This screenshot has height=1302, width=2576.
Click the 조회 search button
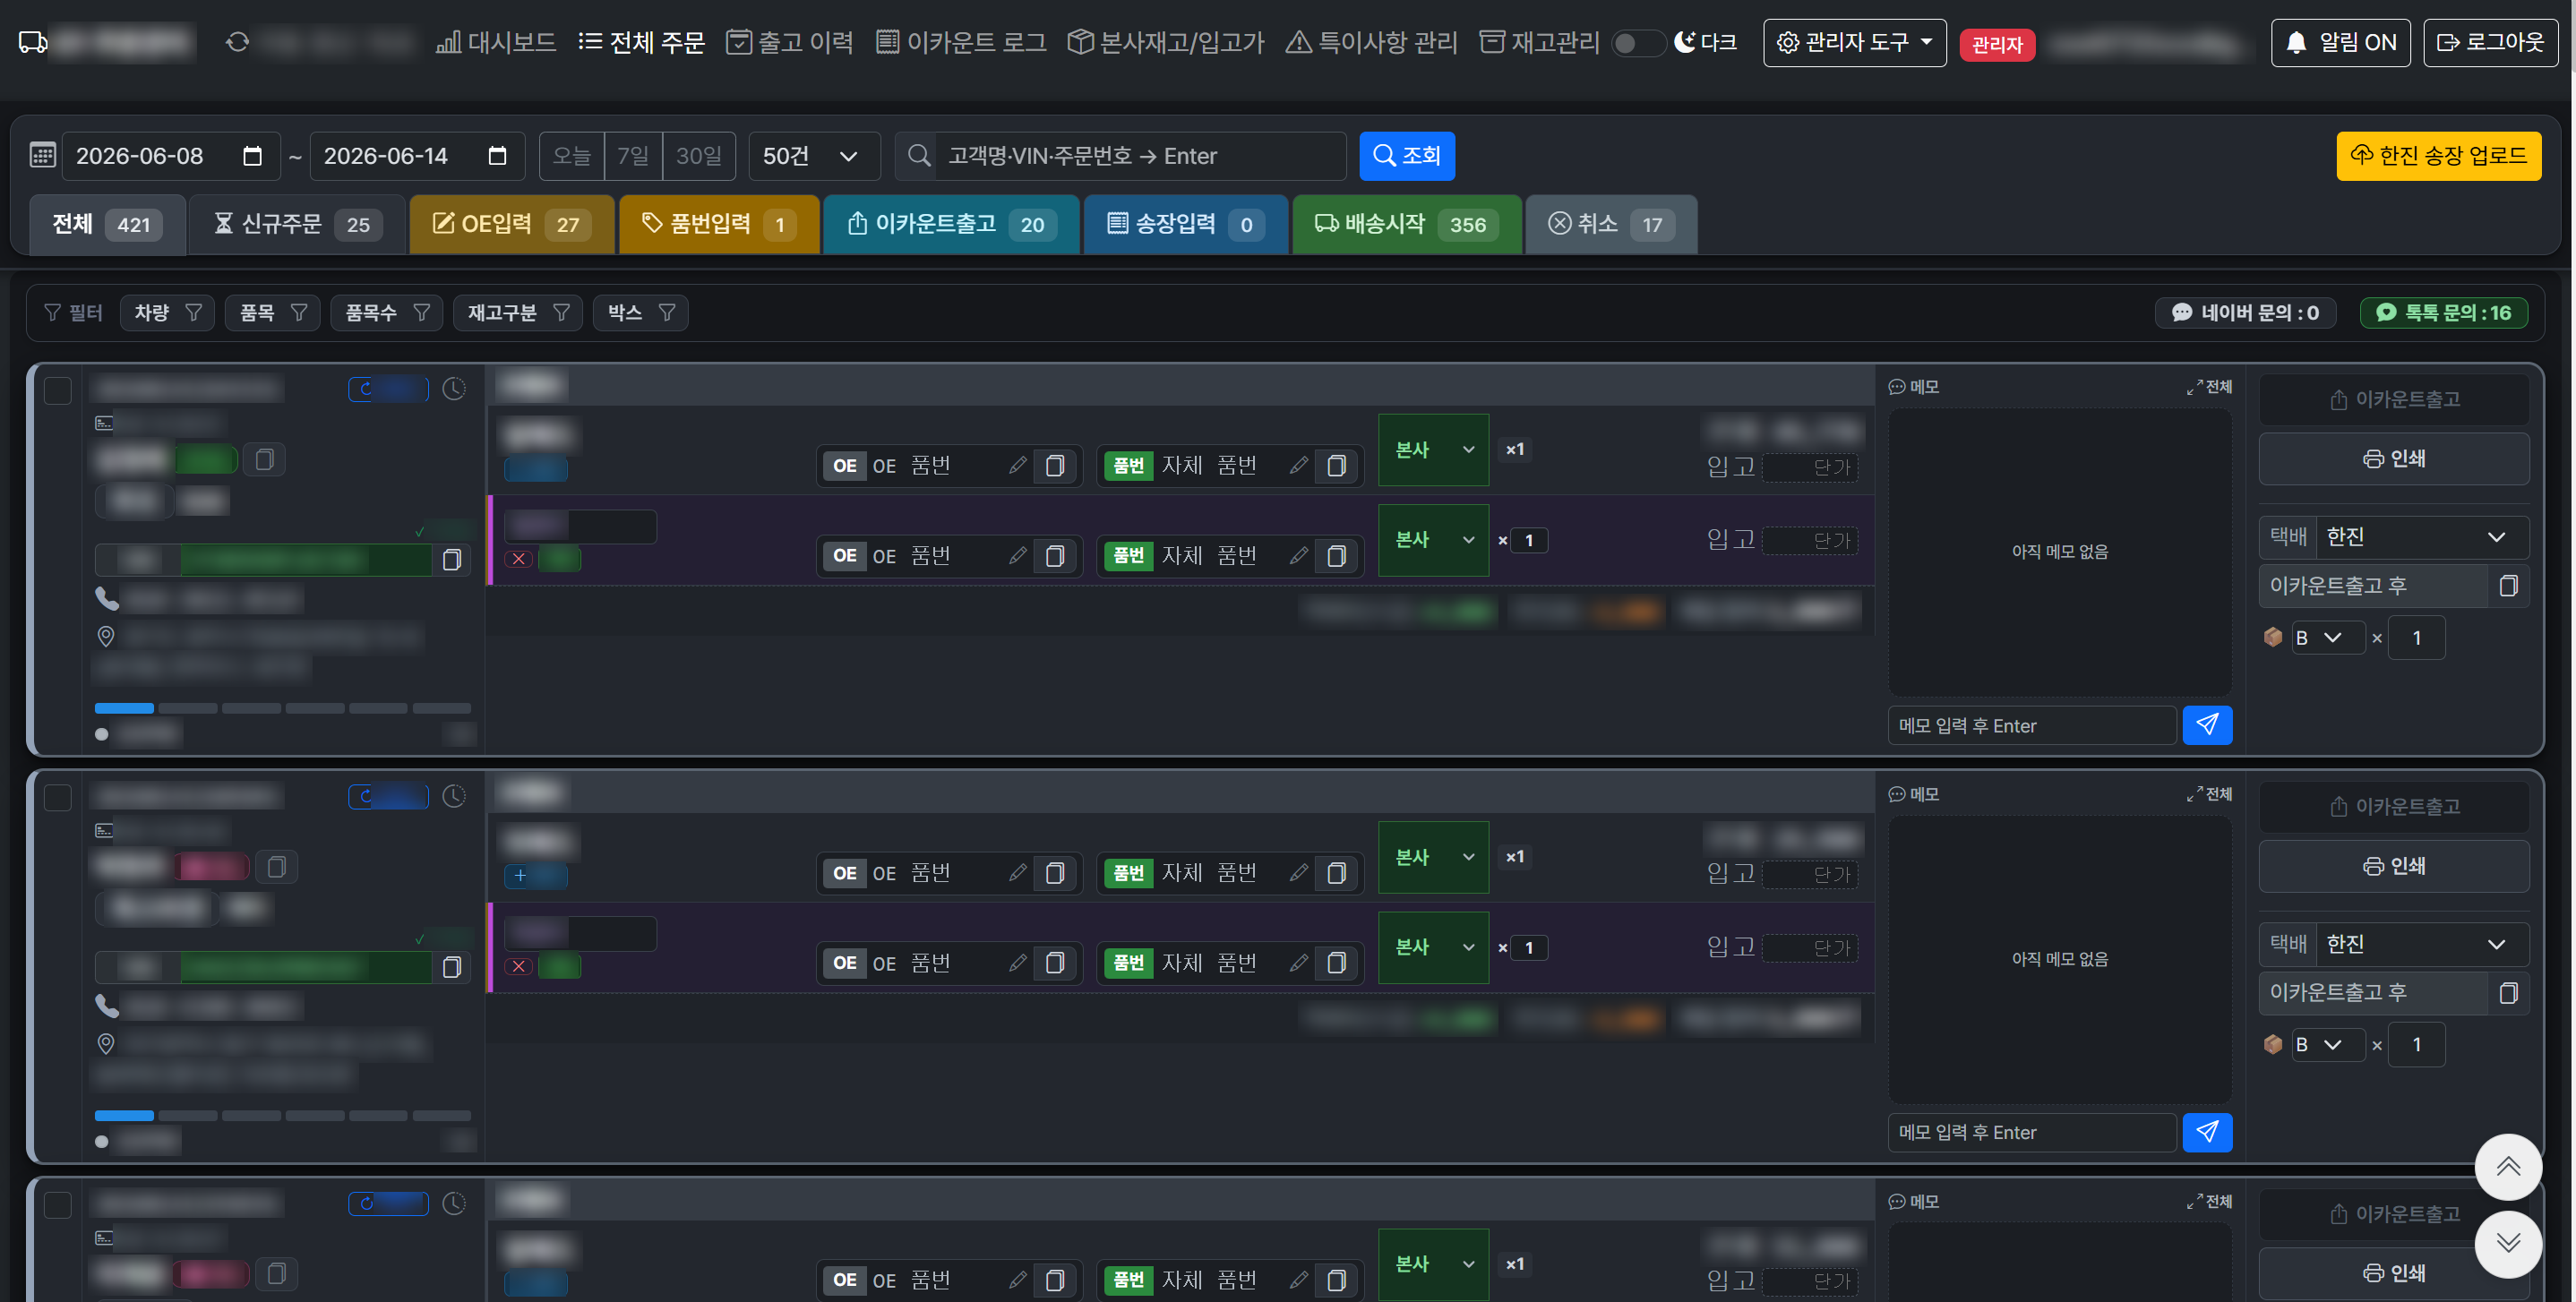1407,156
